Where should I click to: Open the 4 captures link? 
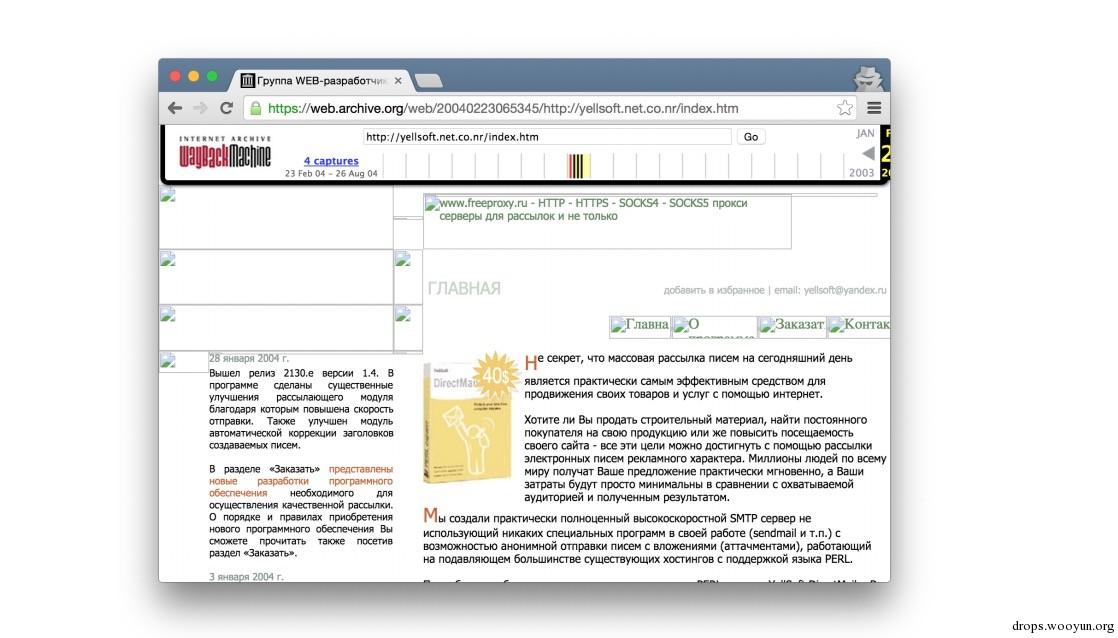pos(331,161)
